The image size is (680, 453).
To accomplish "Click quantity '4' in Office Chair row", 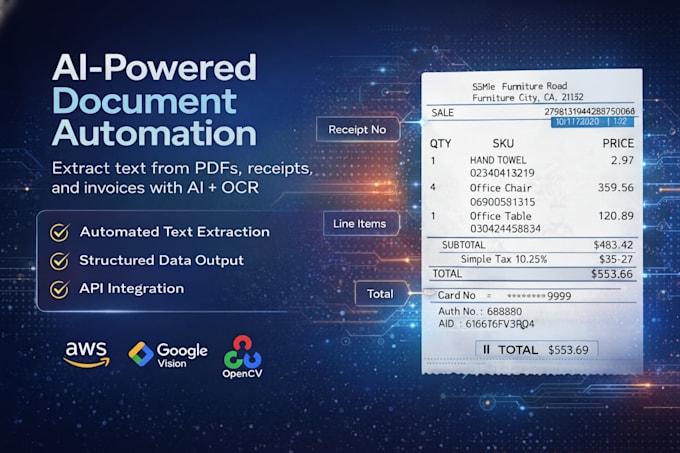I will coord(433,187).
